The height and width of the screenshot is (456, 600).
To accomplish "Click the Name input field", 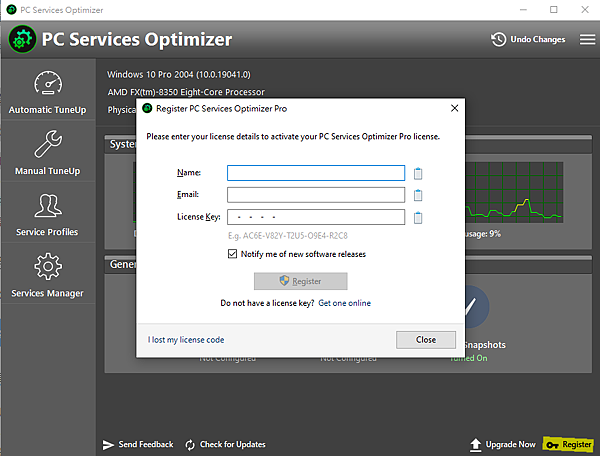I will point(316,173).
